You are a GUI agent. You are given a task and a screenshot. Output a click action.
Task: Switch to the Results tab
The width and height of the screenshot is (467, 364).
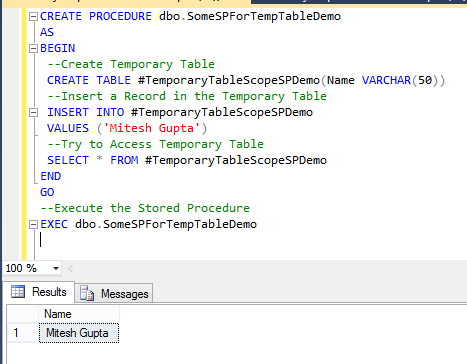click(39, 292)
